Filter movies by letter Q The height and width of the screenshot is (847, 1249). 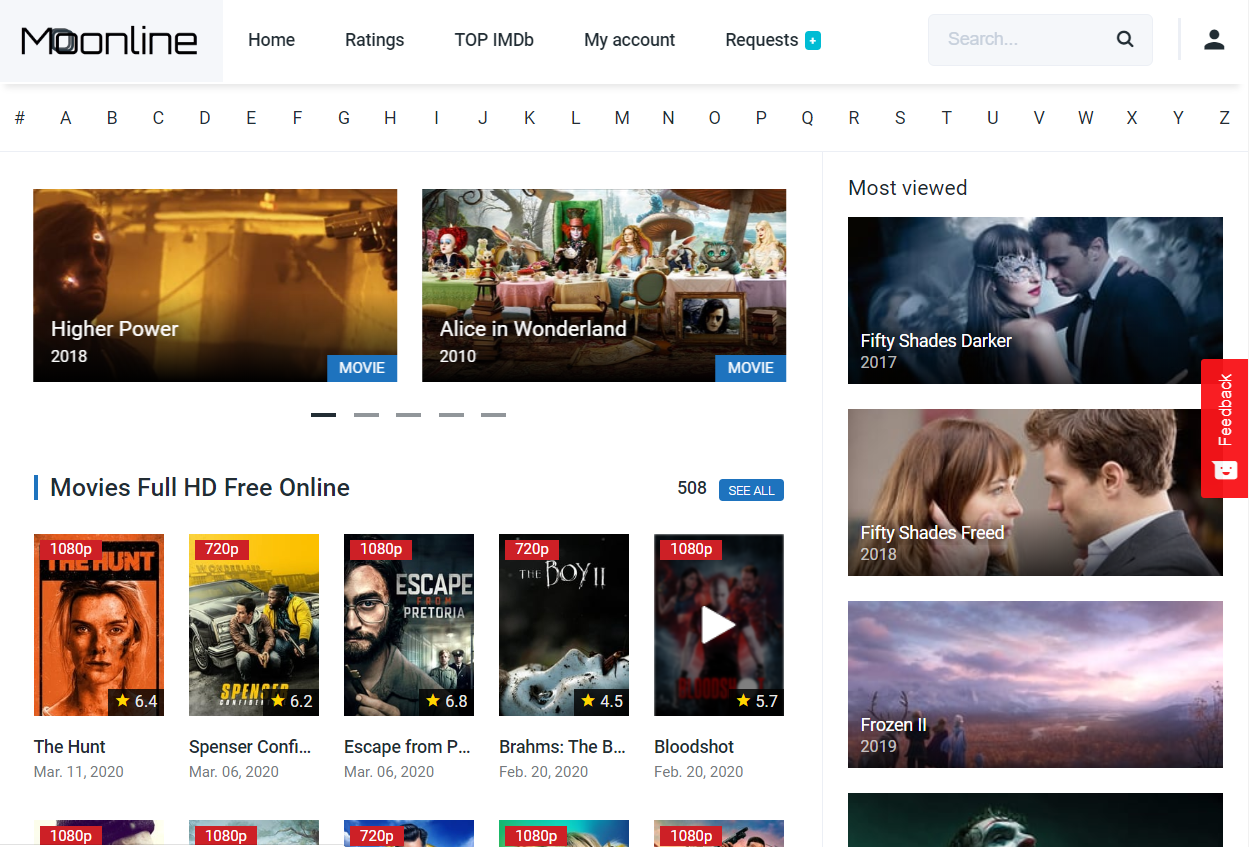click(x=807, y=118)
